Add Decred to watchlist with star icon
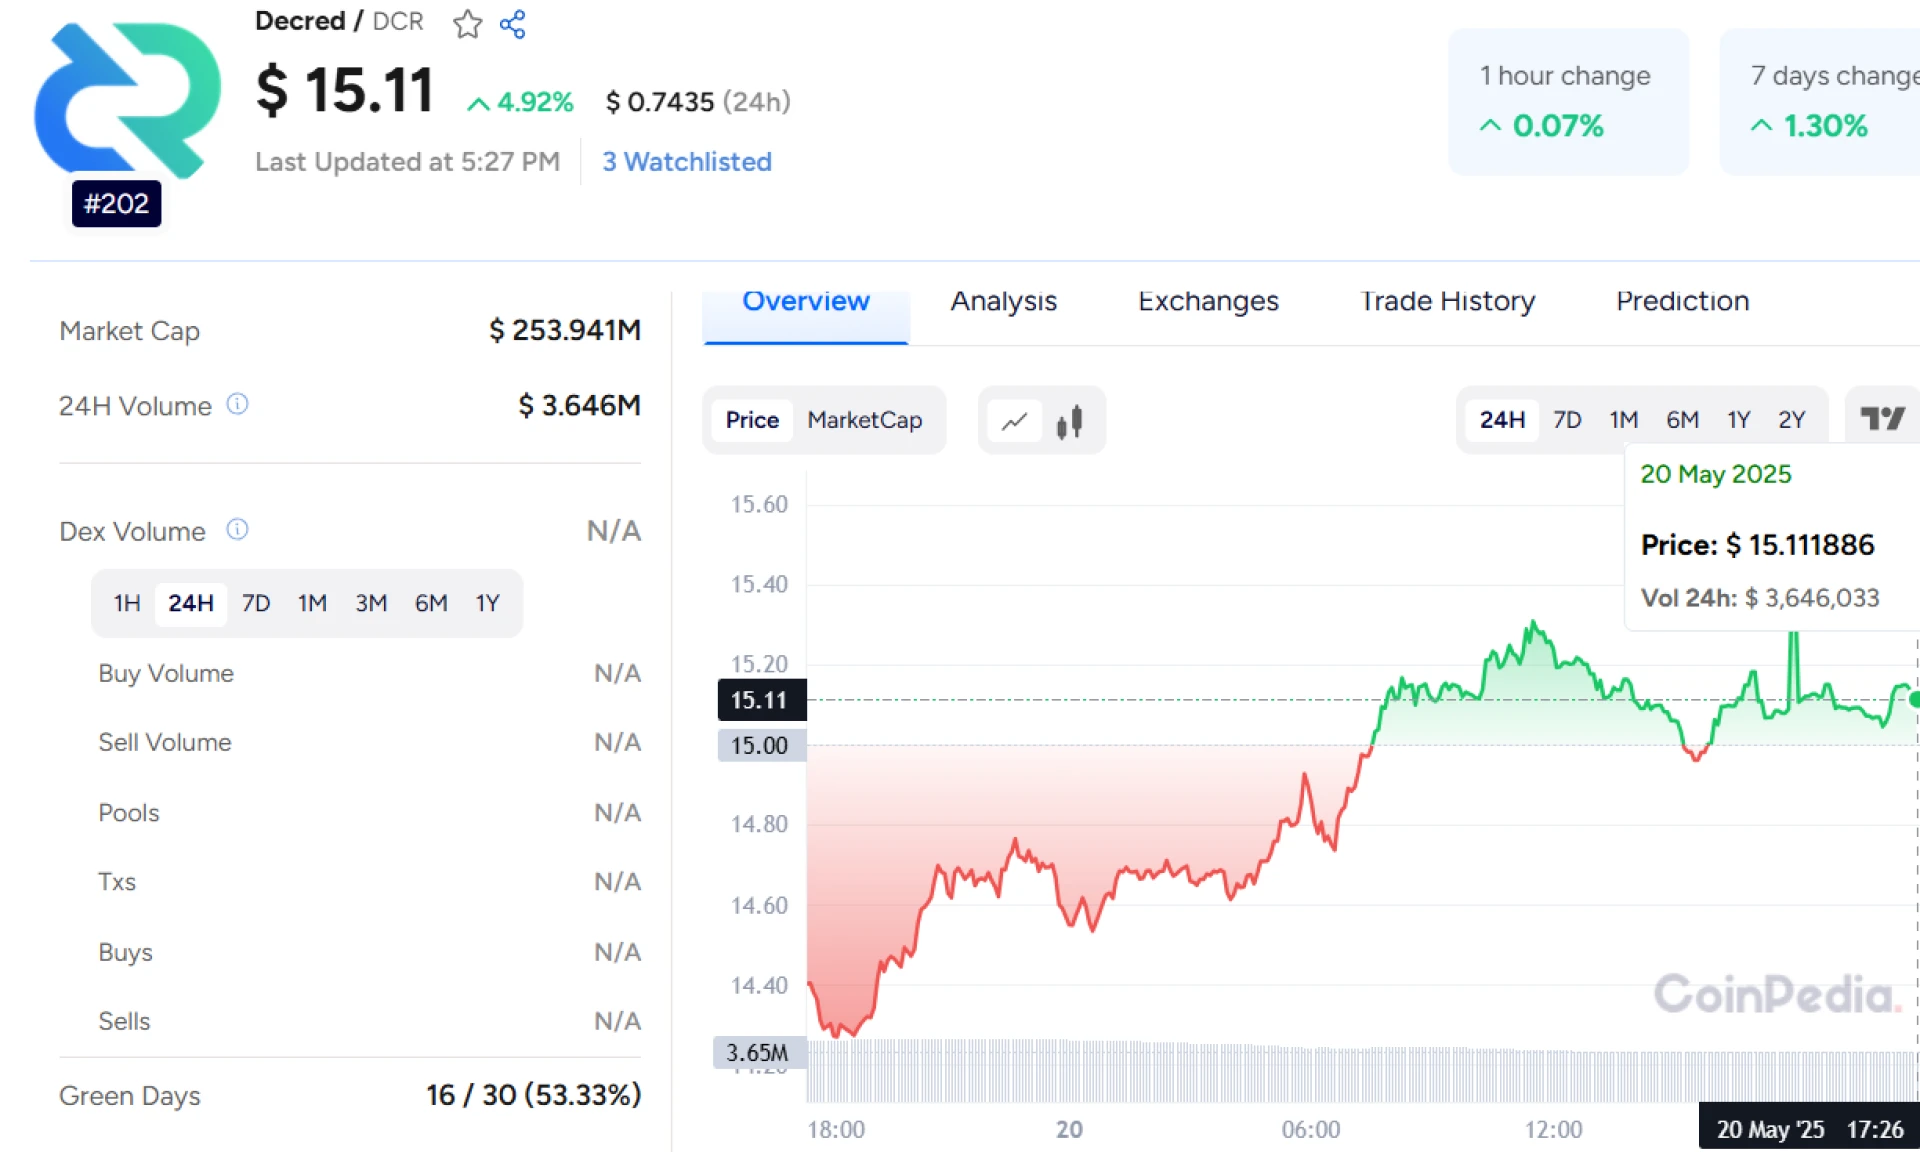Image resolution: width=1920 pixels, height=1152 pixels. click(x=467, y=23)
